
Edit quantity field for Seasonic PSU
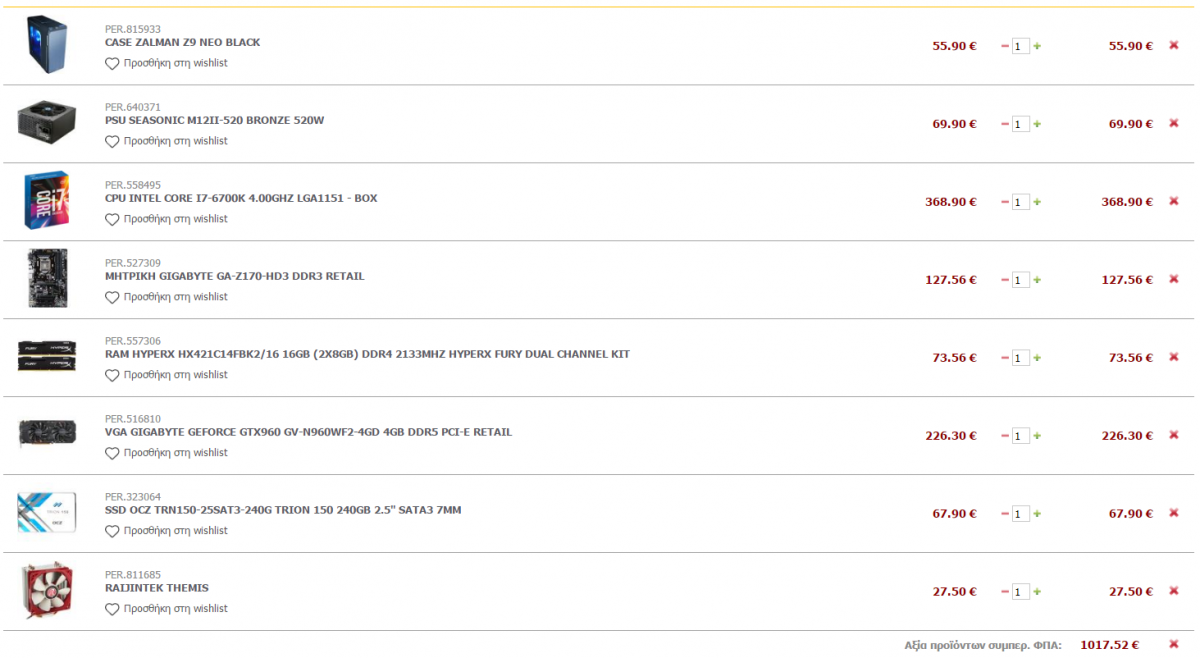coord(1021,124)
